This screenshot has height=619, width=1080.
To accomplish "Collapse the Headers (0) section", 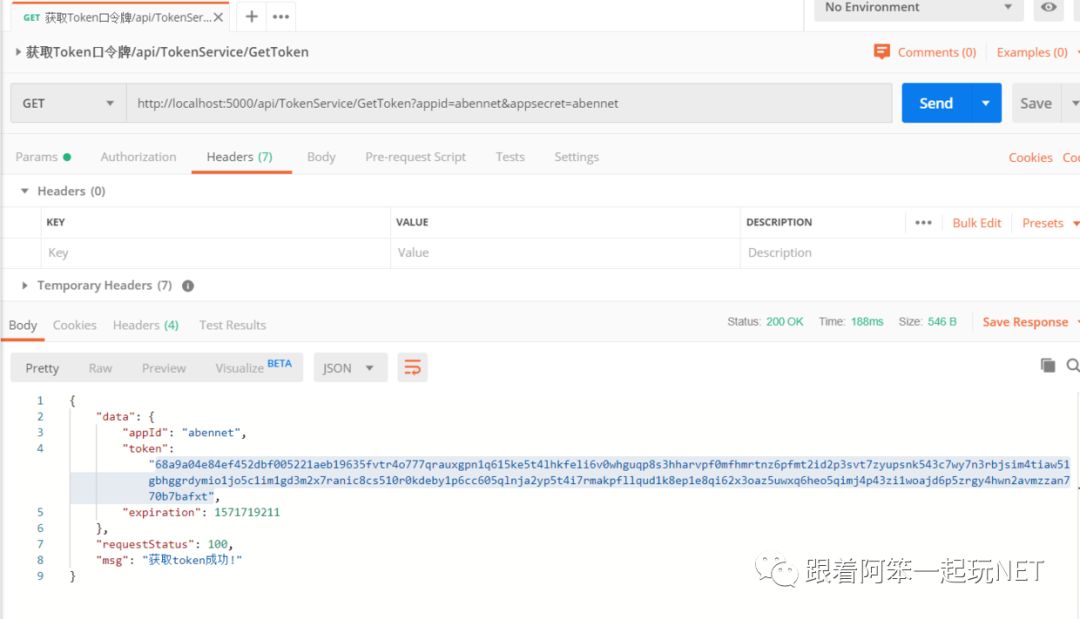I will pyautogui.click(x=25, y=191).
